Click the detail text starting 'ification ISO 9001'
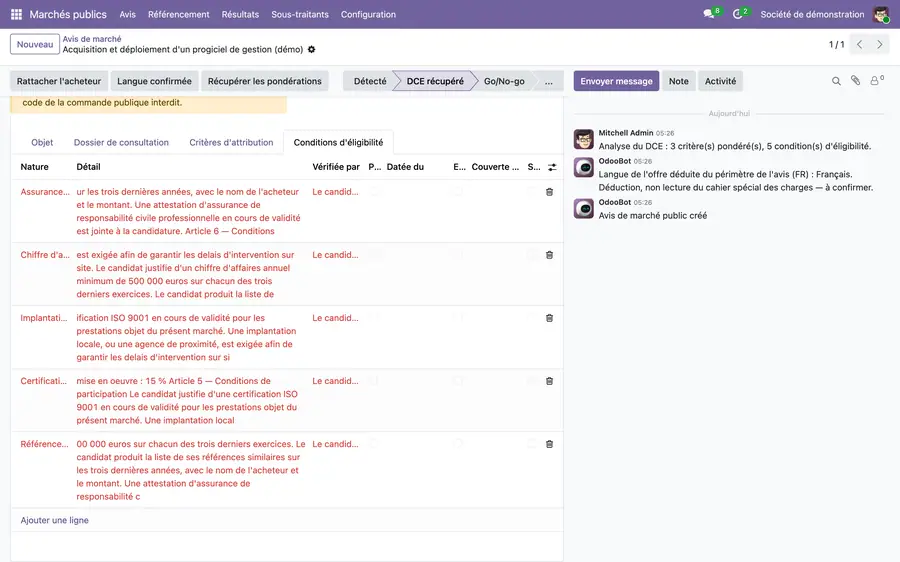Image resolution: width=900 pixels, height=562 pixels. coord(187,338)
